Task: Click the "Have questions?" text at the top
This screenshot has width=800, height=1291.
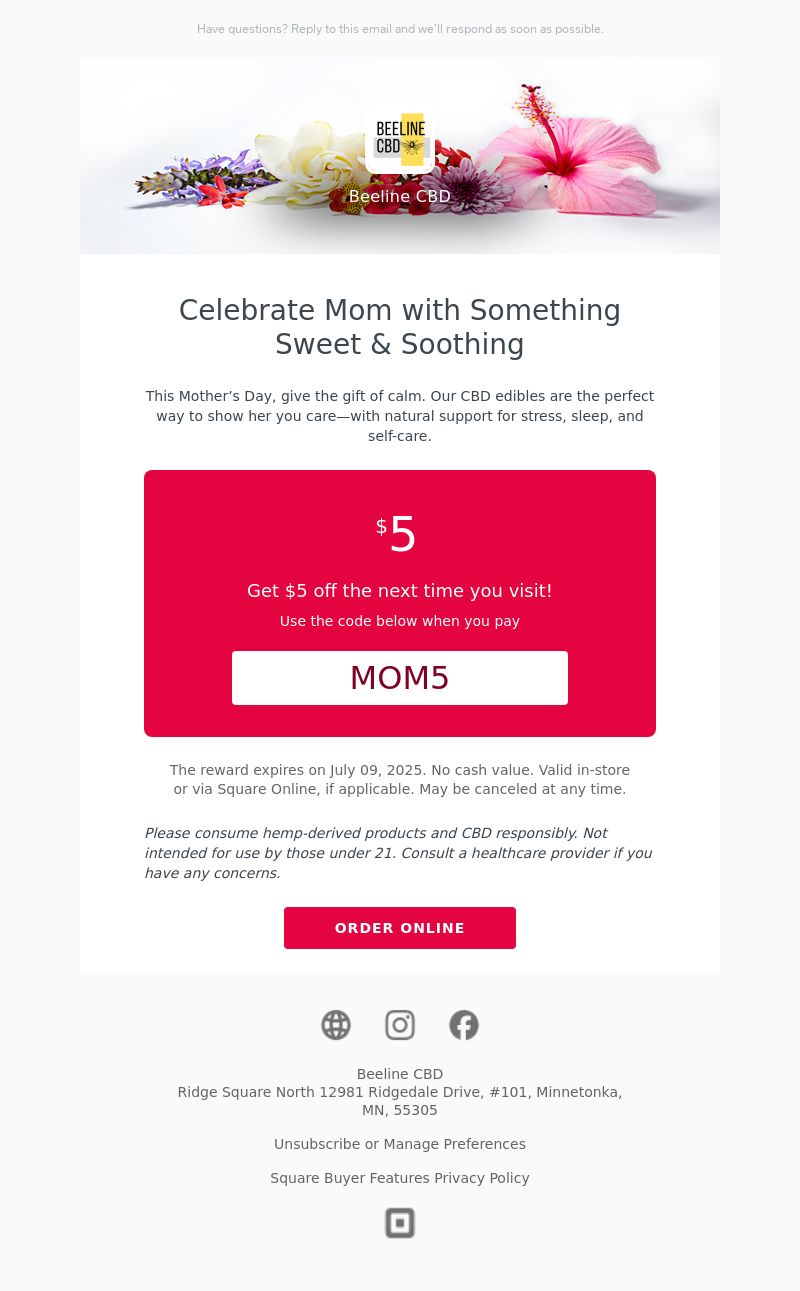Action: click(x=400, y=29)
